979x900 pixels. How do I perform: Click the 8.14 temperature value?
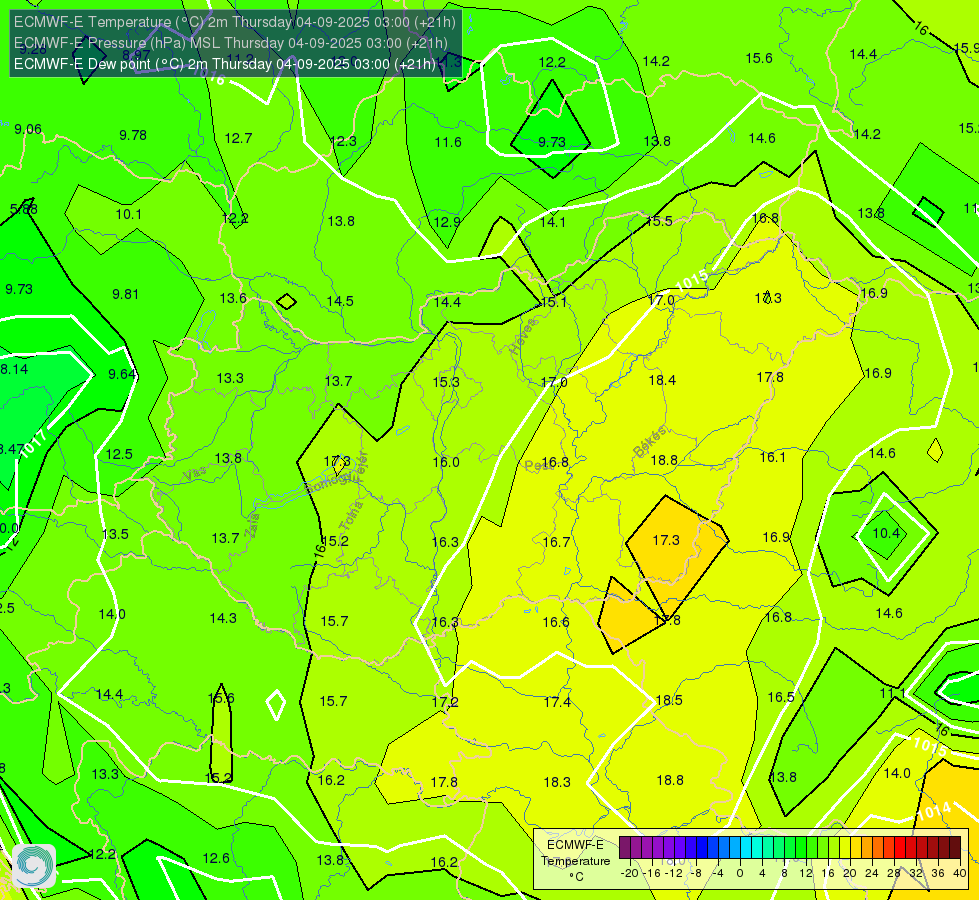pos(14,369)
